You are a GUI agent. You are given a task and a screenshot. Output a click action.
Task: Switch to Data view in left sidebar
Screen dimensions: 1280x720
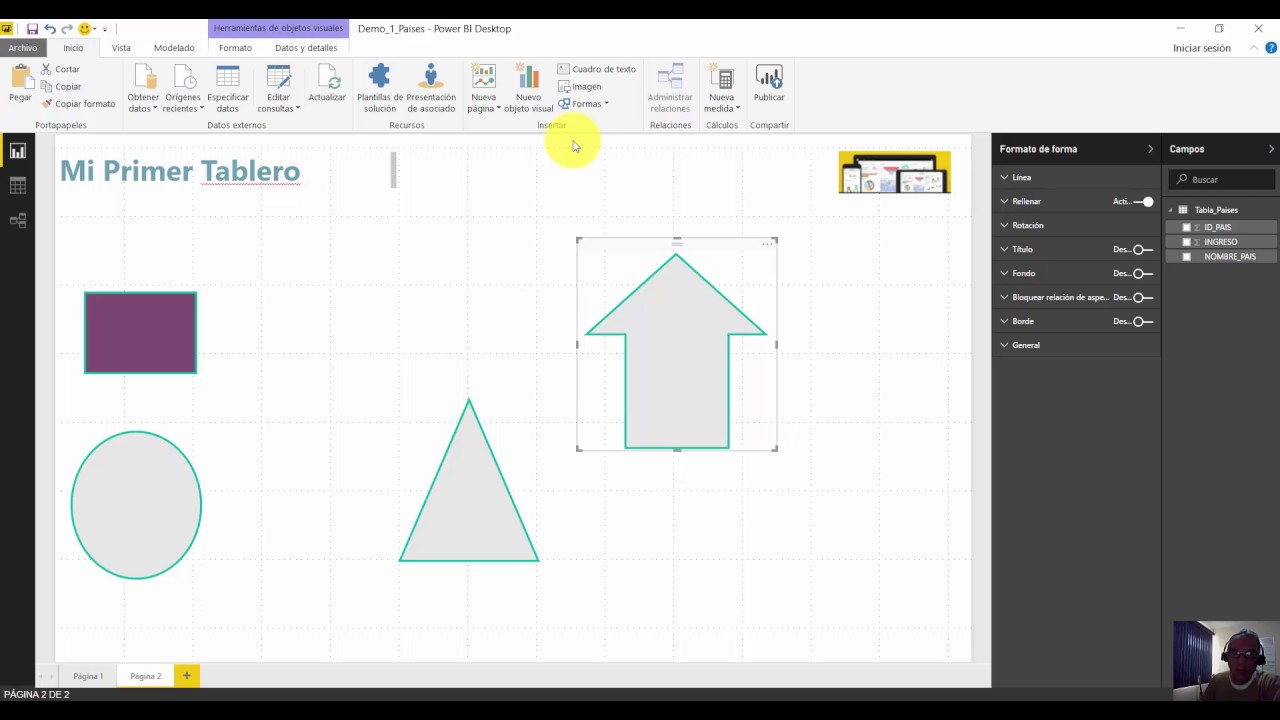click(18, 186)
